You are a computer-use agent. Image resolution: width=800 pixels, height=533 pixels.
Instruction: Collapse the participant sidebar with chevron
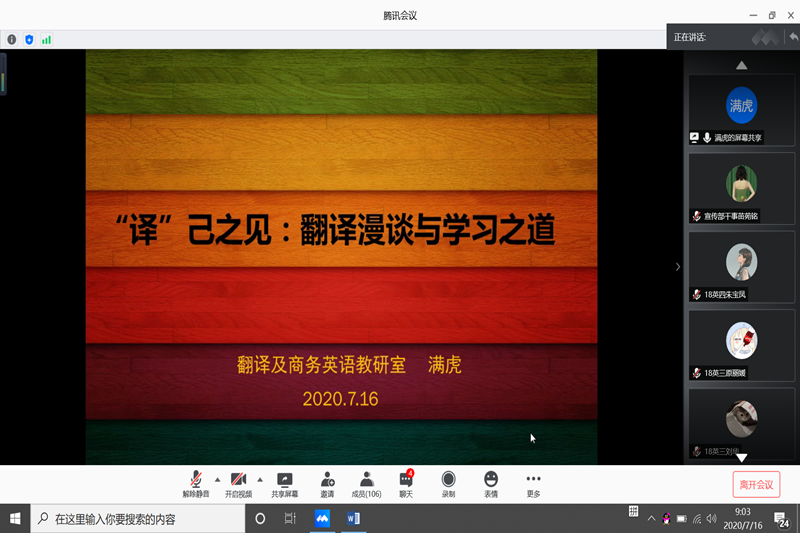677,266
